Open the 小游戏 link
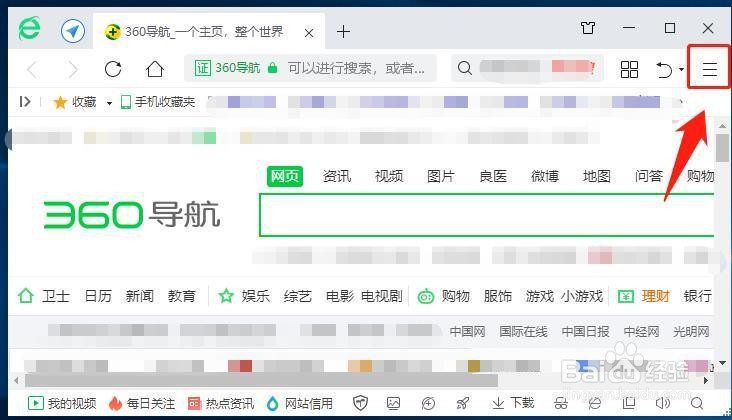Image resolution: width=732 pixels, height=420 pixels. (x=582, y=296)
